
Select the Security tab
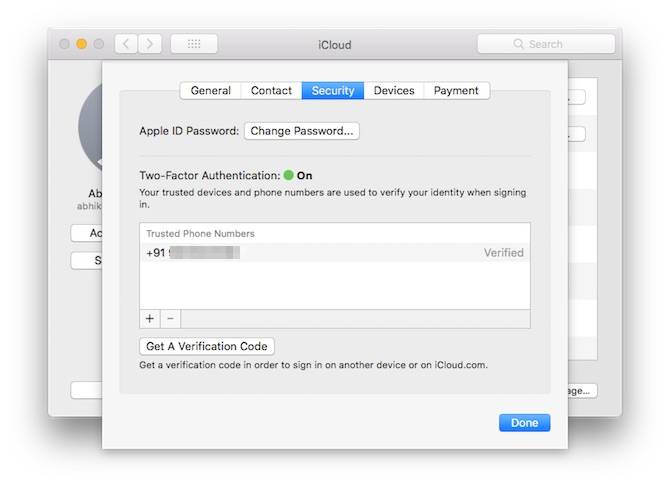[x=333, y=91]
